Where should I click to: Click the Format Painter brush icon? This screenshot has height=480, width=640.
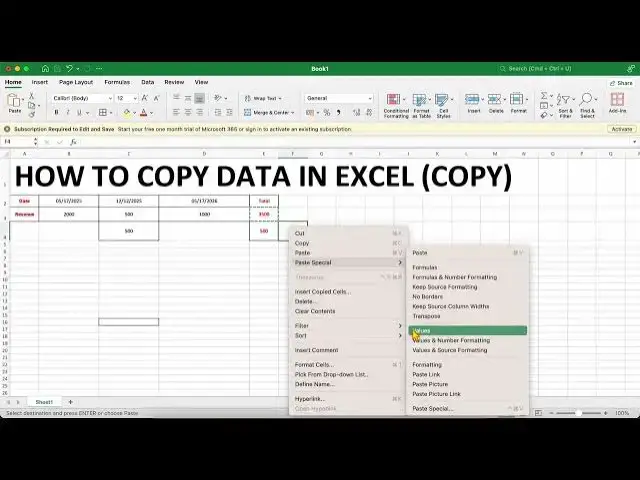[31, 115]
